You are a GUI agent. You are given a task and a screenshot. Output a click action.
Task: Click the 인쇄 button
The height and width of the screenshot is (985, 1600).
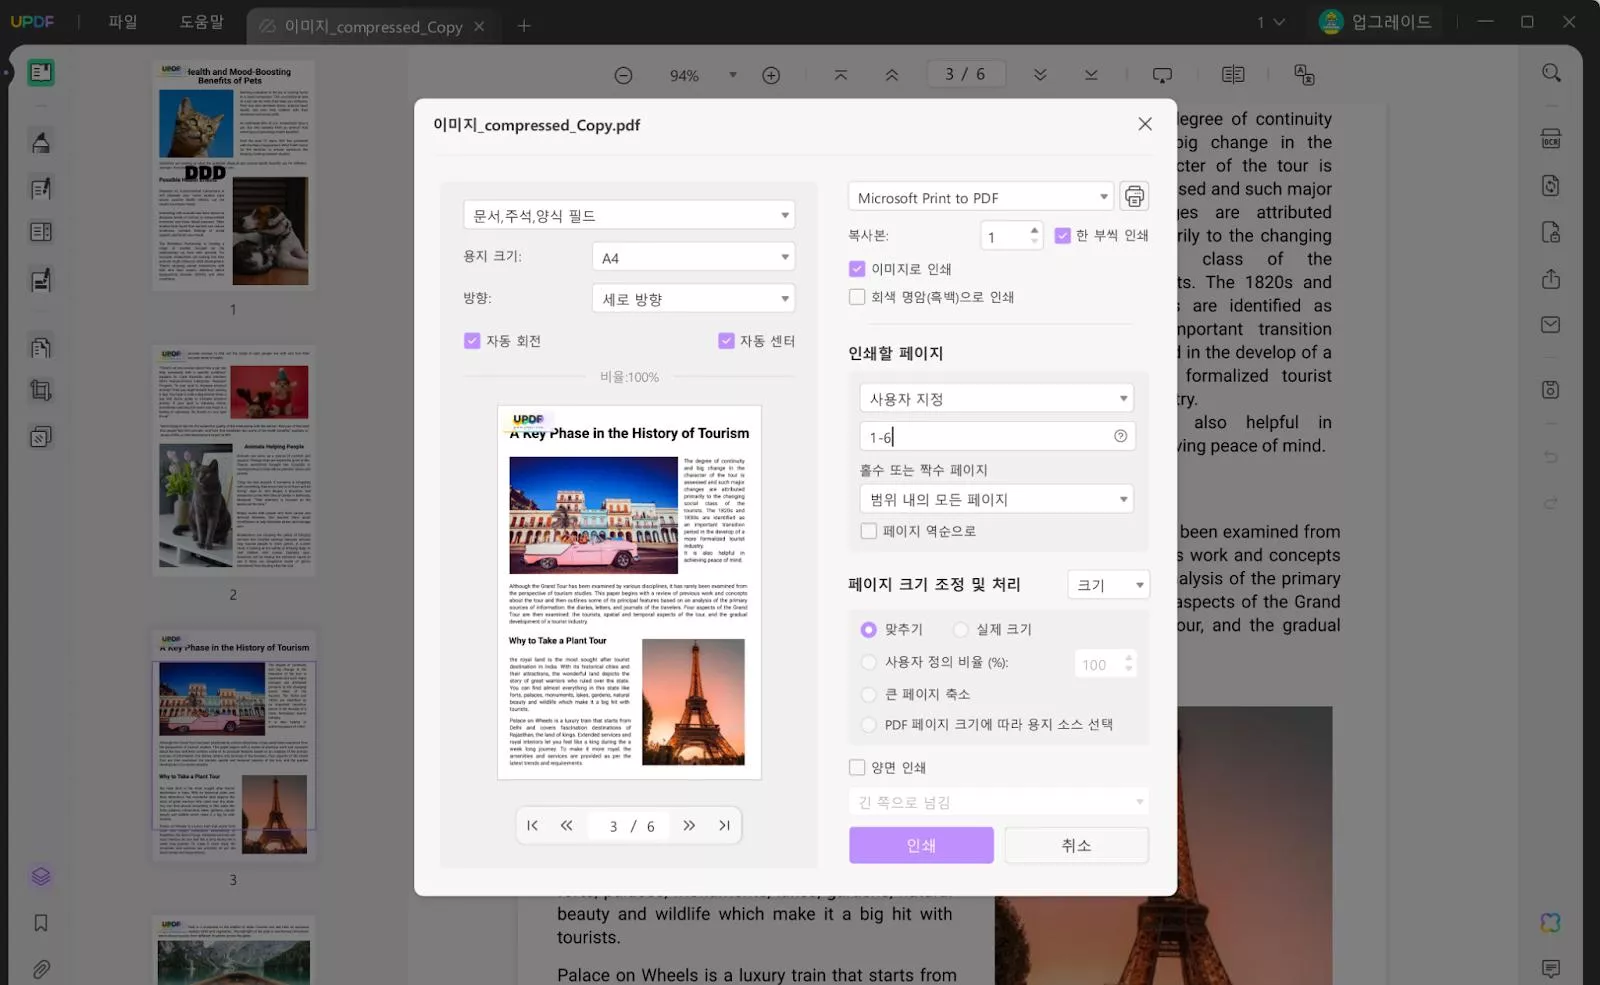pyautogui.click(x=920, y=845)
